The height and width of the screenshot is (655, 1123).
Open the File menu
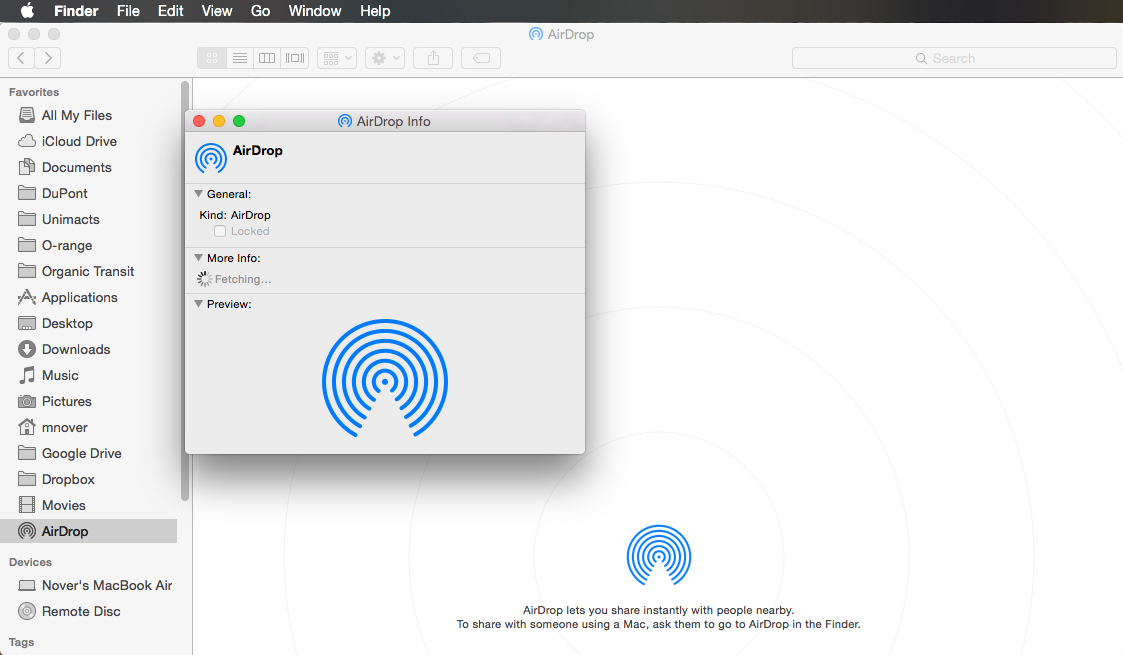click(128, 11)
